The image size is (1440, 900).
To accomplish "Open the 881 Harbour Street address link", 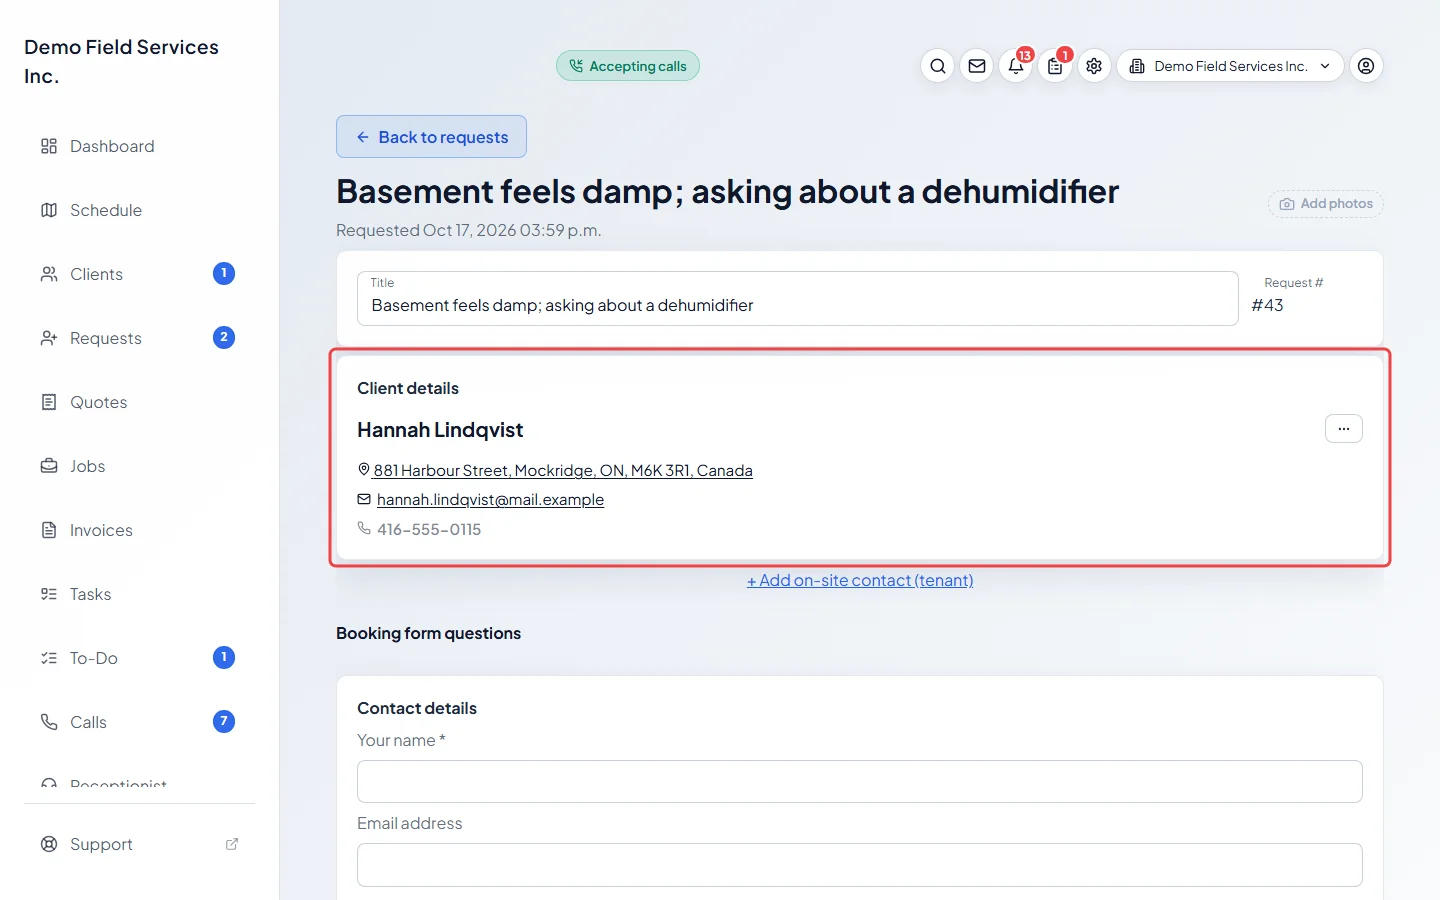I will pyautogui.click(x=563, y=470).
